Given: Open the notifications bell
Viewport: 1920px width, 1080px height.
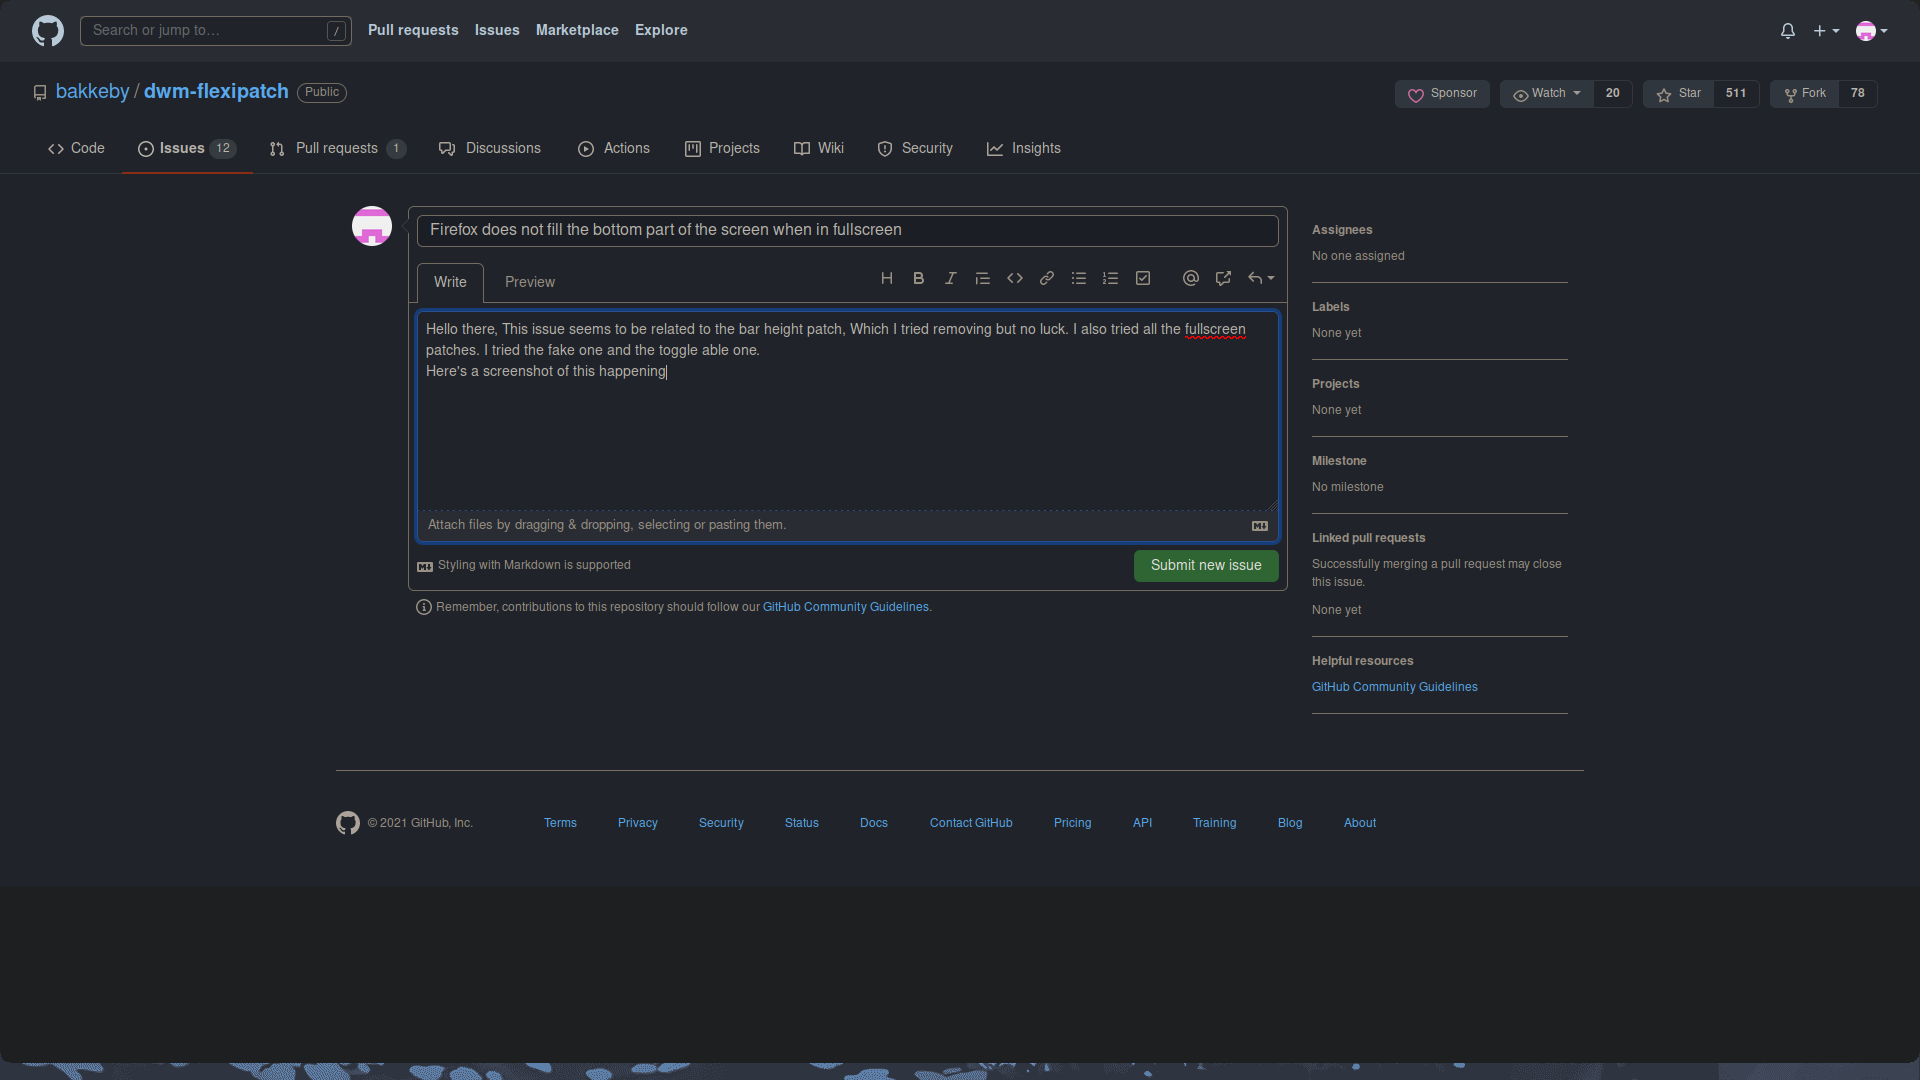Looking at the screenshot, I should (x=1787, y=30).
